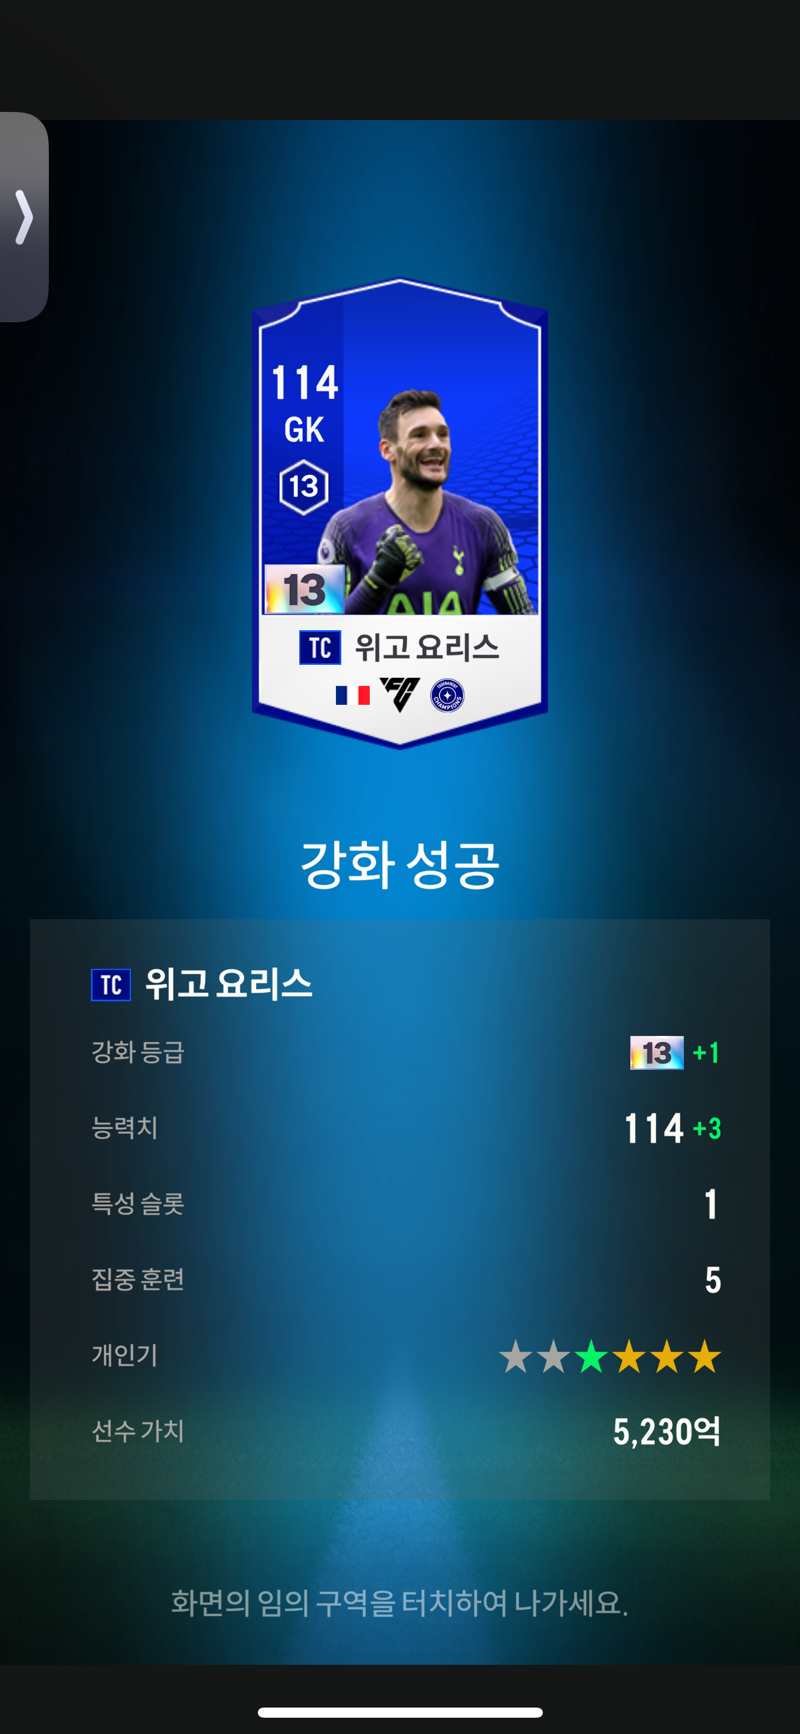
Task: Tap the 강화 성공 heading
Action: click(x=400, y=864)
